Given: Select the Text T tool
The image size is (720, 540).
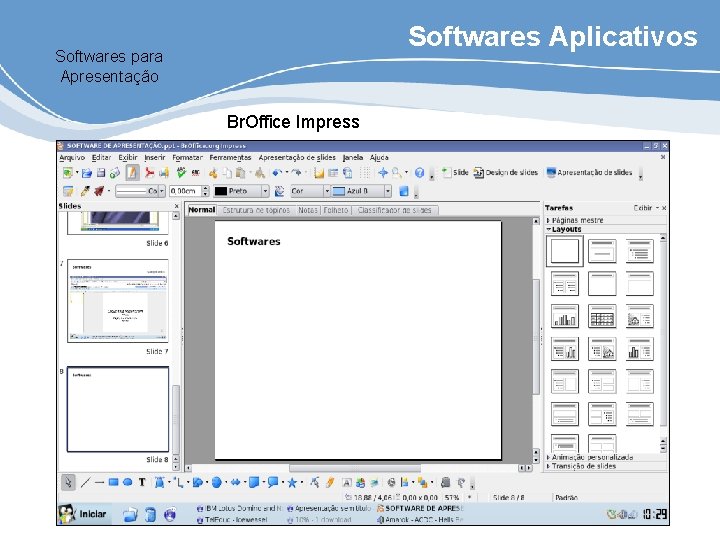Looking at the screenshot, I should [142, 483].
